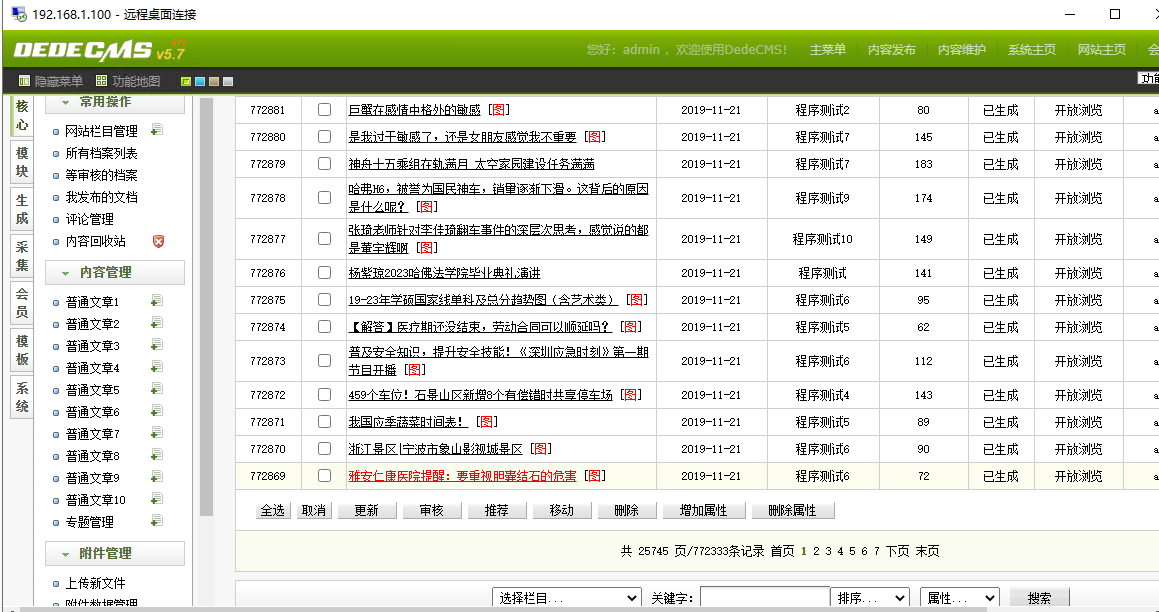Screen dimensions: 1159x612
Task: Select the tan theme color swatch
Action: pos(214,81)
